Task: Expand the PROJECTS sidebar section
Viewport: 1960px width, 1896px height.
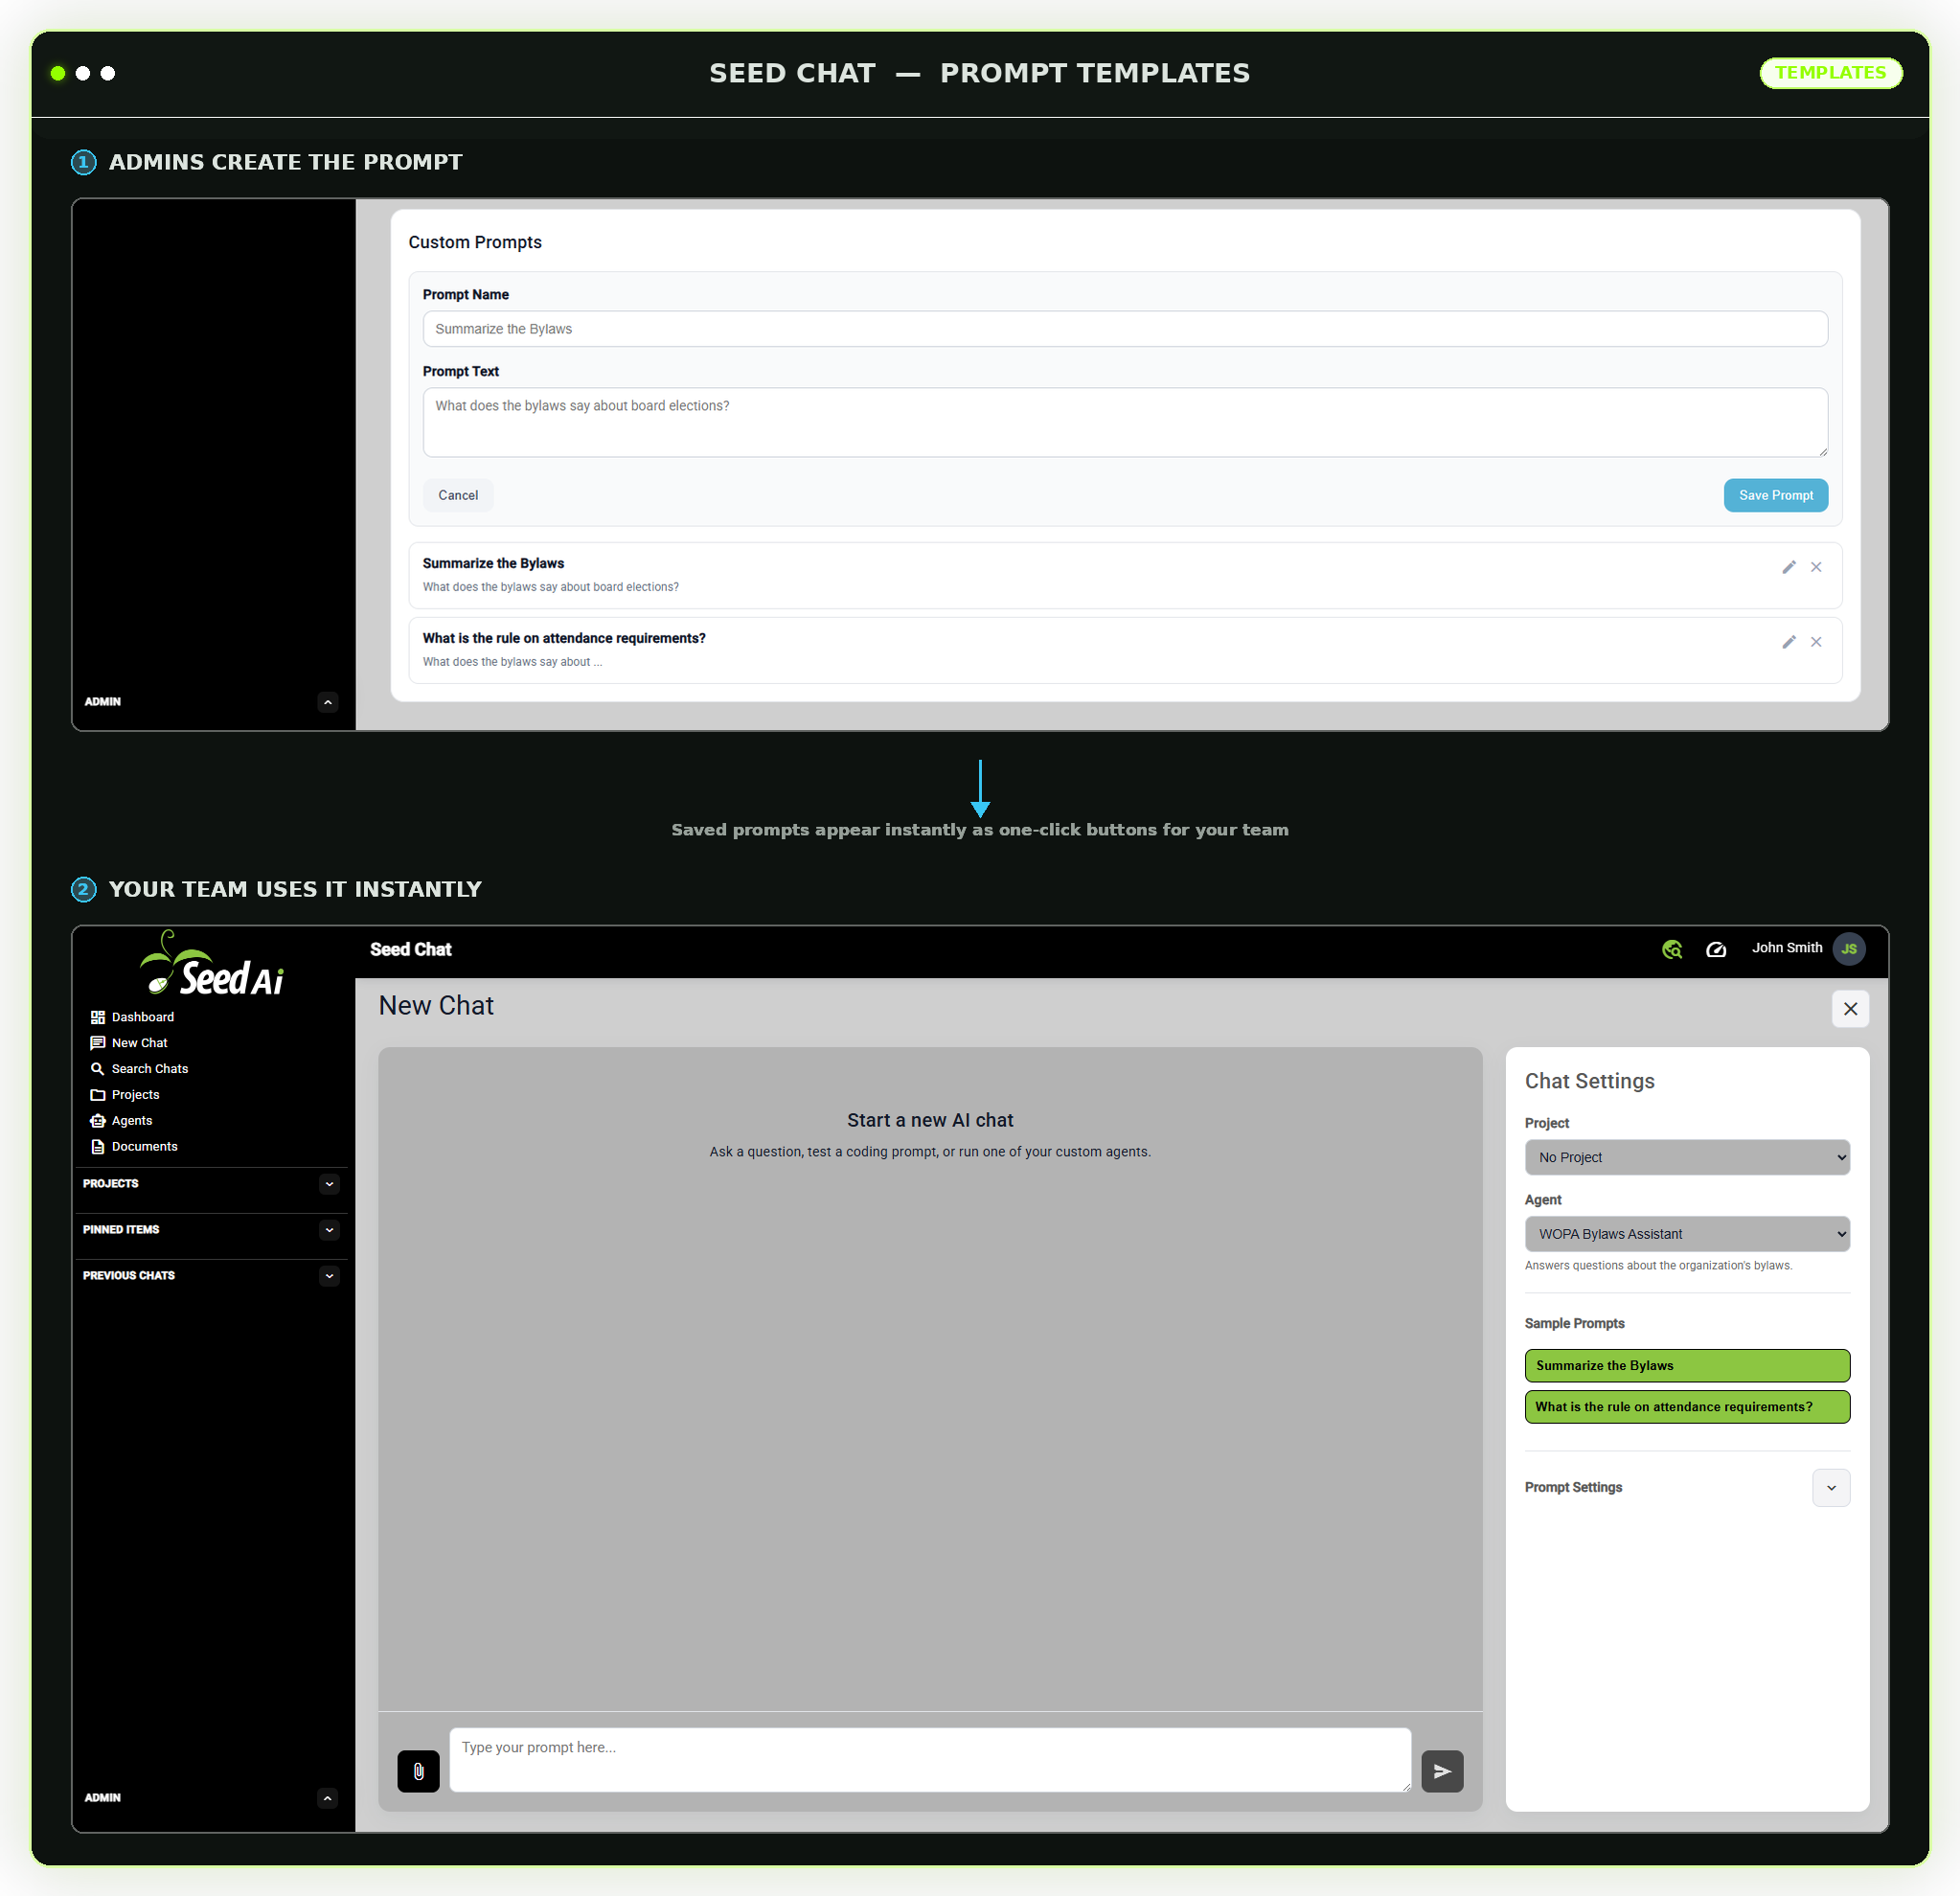Action: (329, 1184)
